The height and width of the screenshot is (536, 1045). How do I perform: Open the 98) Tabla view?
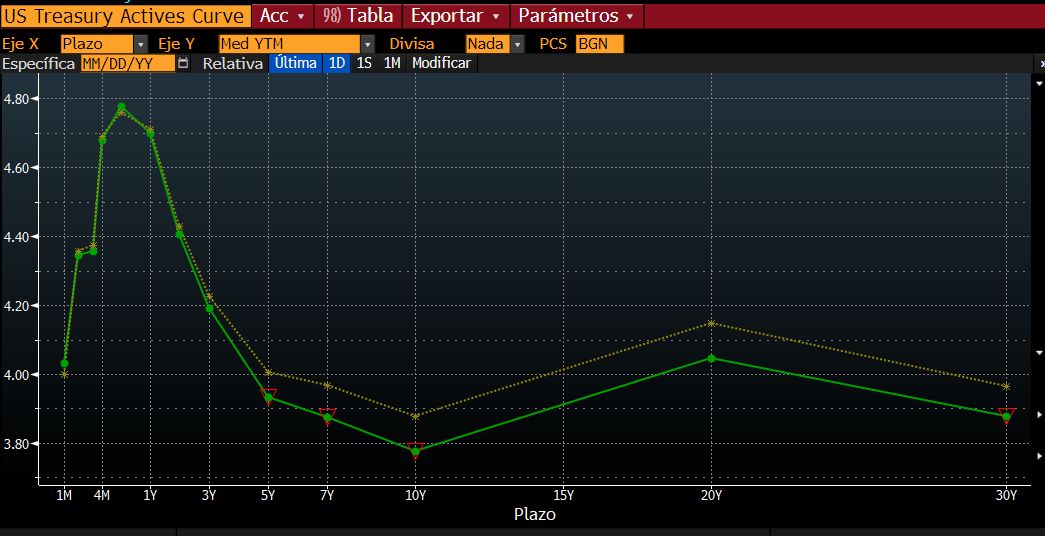(x=358, y=15)
